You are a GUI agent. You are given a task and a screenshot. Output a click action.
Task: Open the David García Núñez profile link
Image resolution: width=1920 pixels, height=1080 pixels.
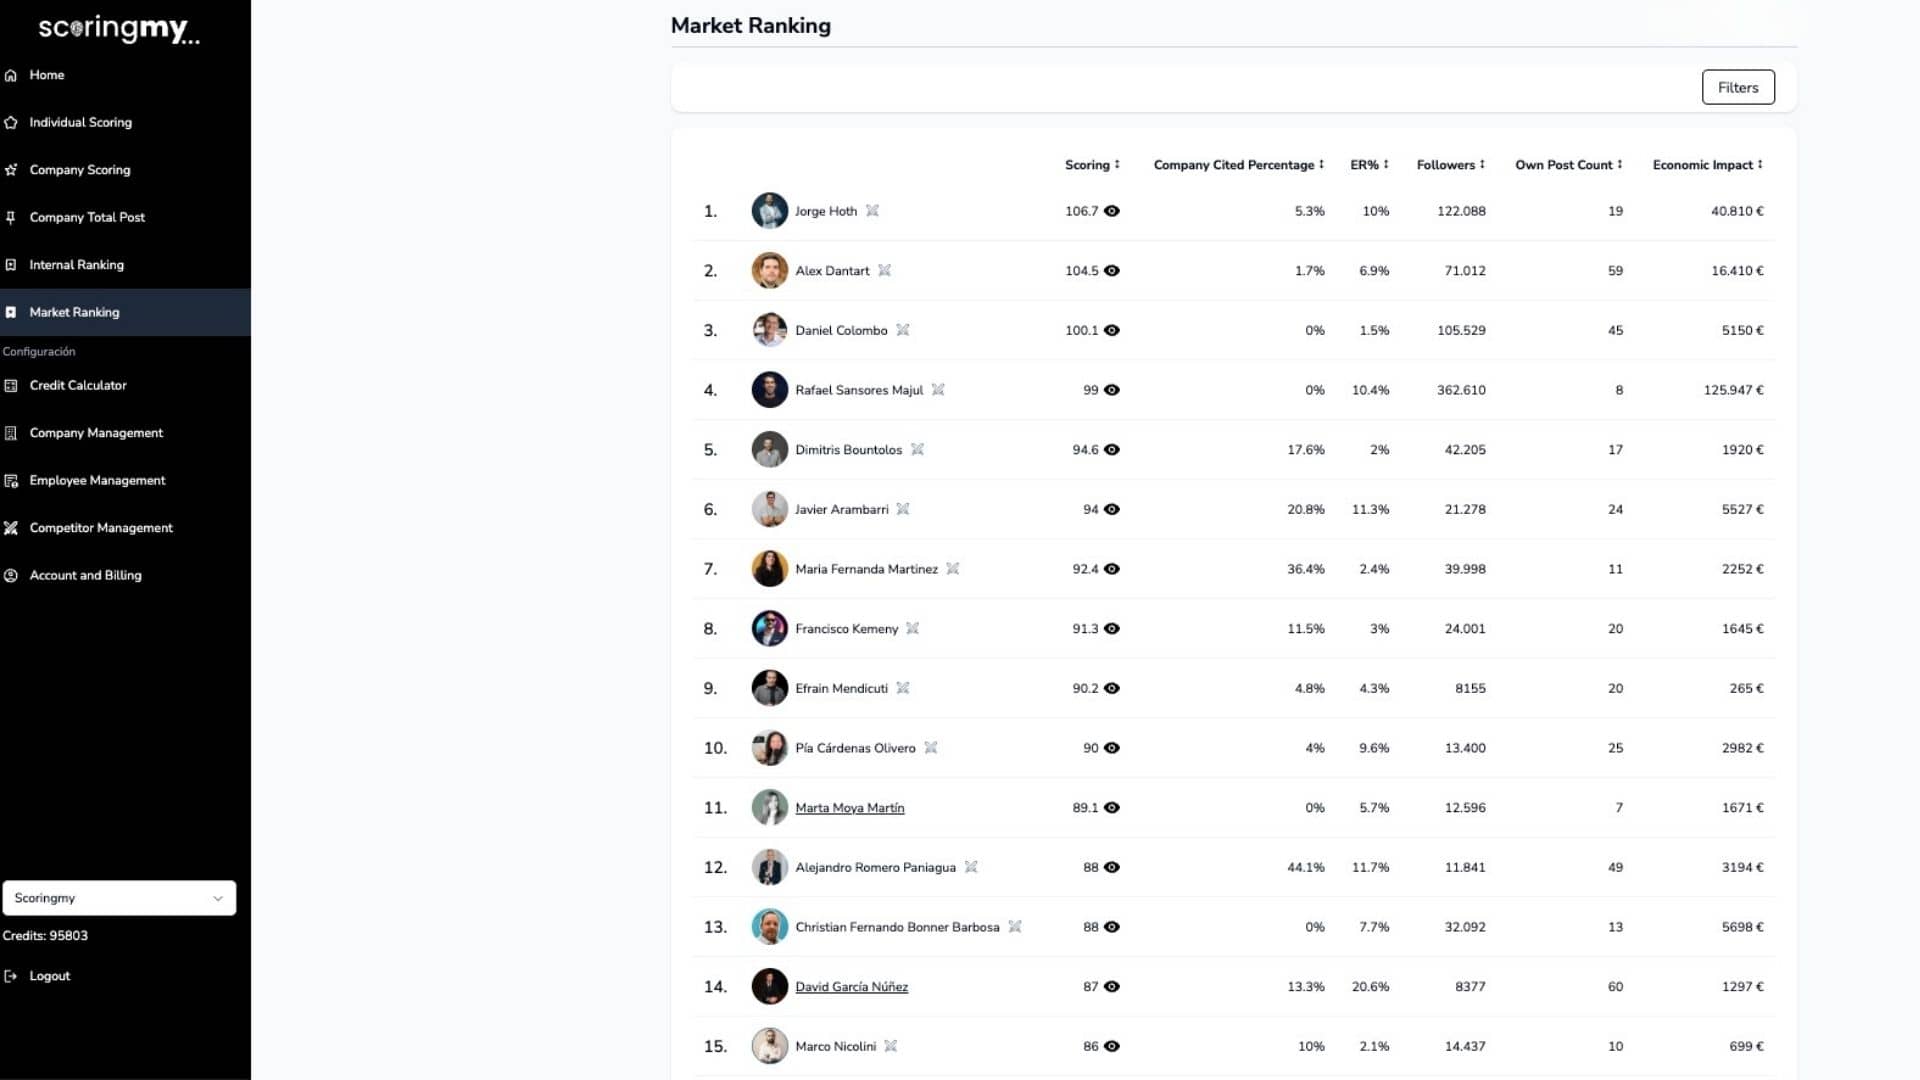(851, 987)
